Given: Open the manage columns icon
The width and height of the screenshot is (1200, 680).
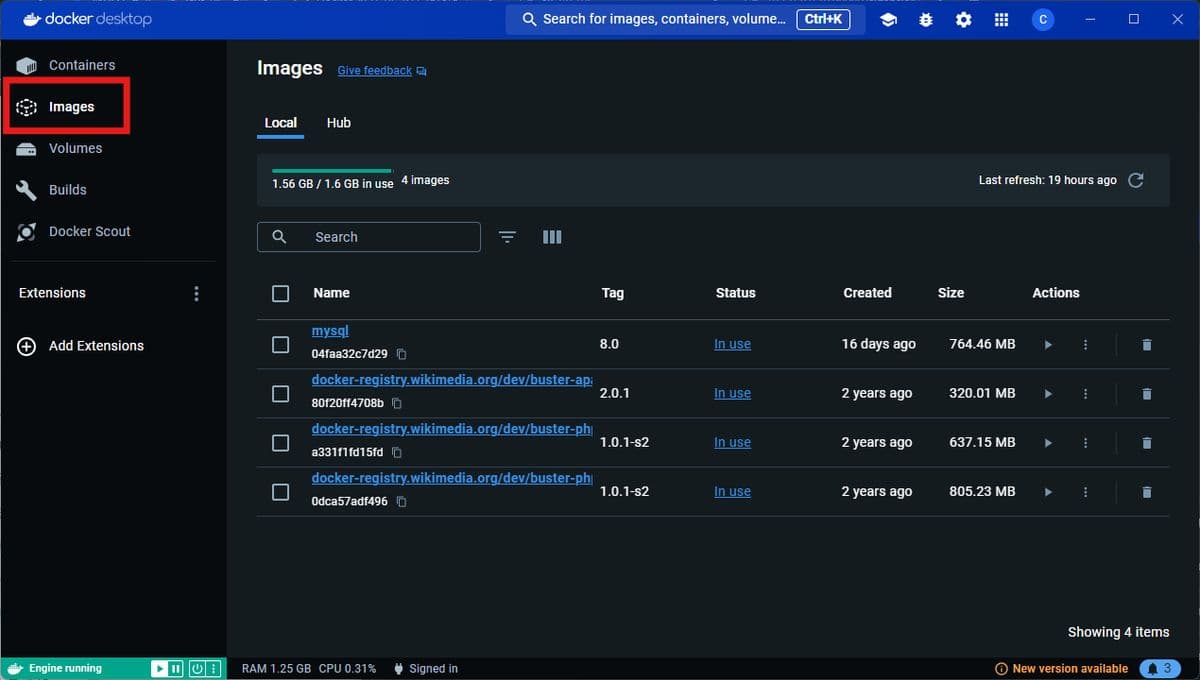Looking at the screenshot, I should pos(552,237).
